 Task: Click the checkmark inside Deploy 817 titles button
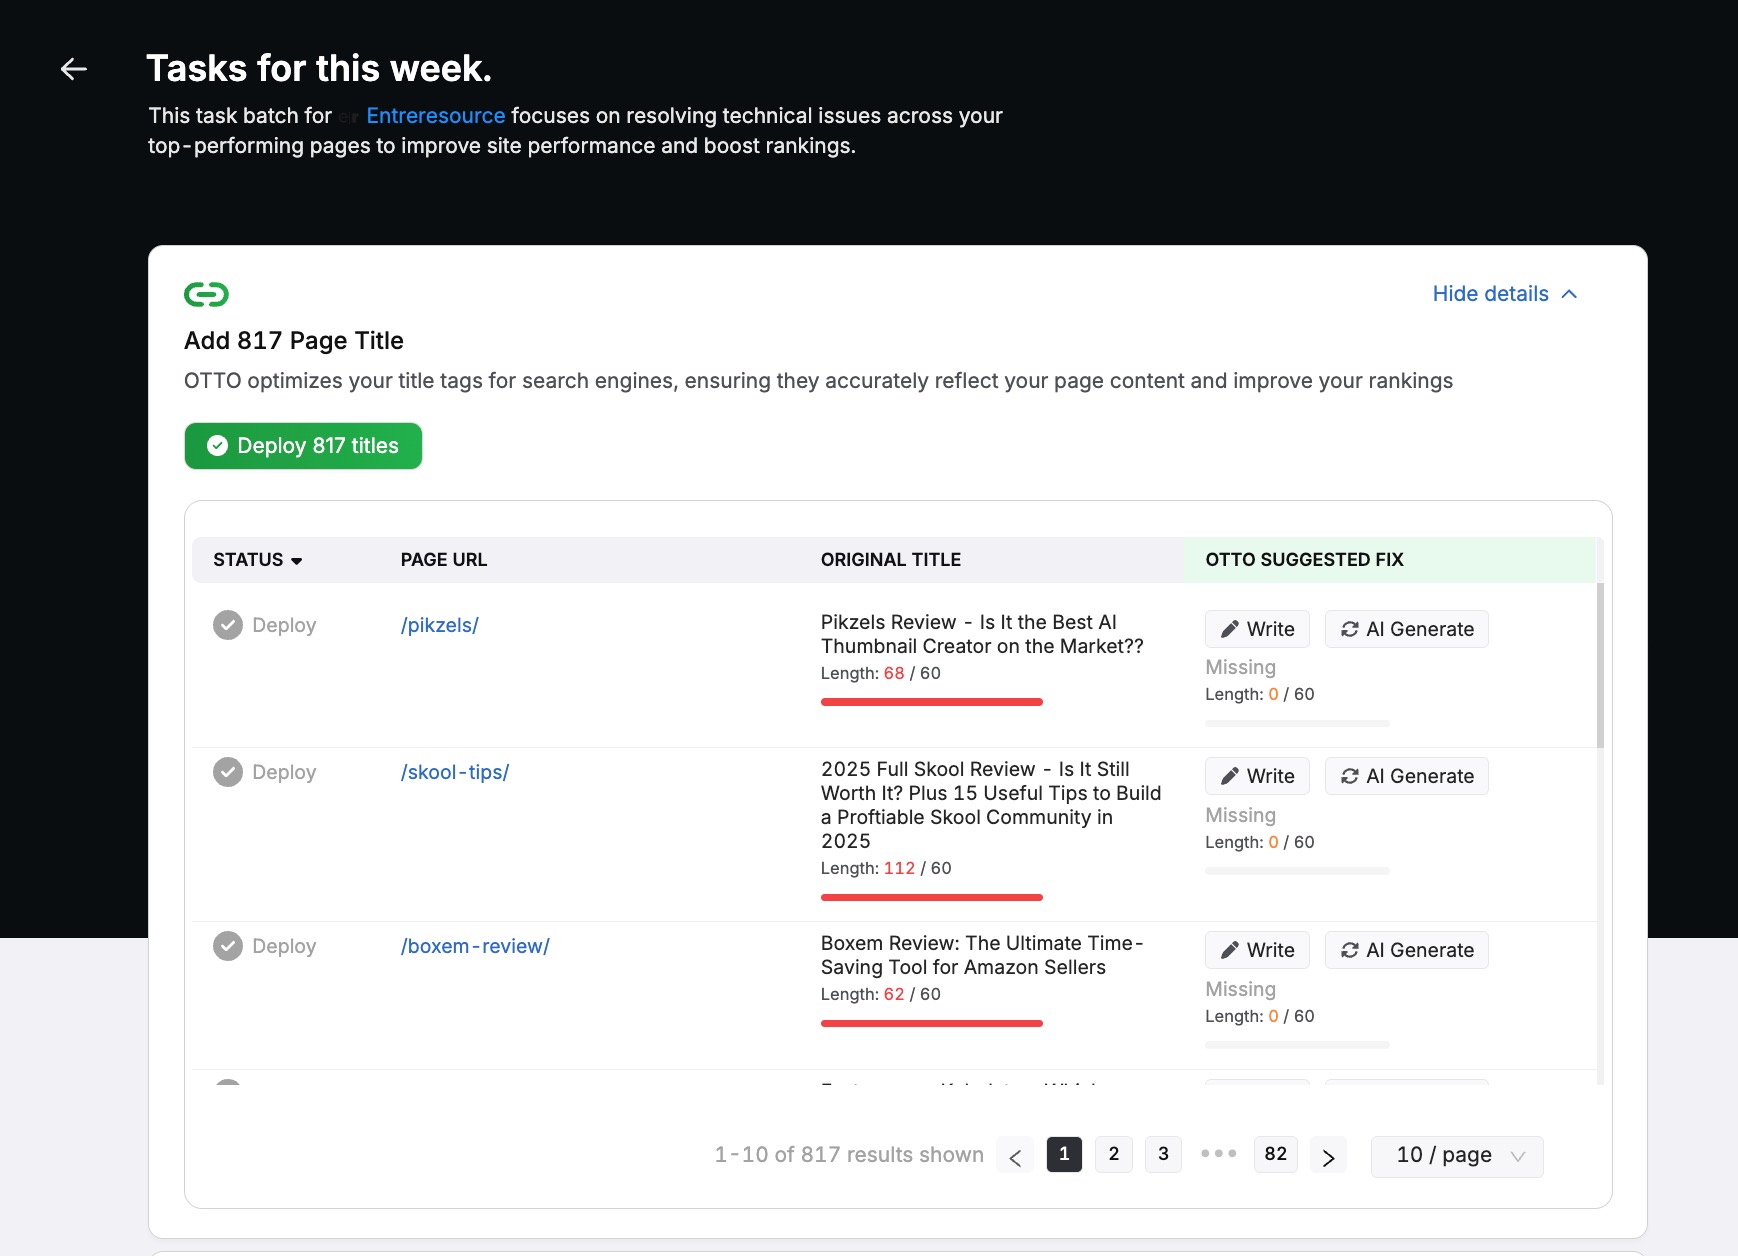point(218,446)
